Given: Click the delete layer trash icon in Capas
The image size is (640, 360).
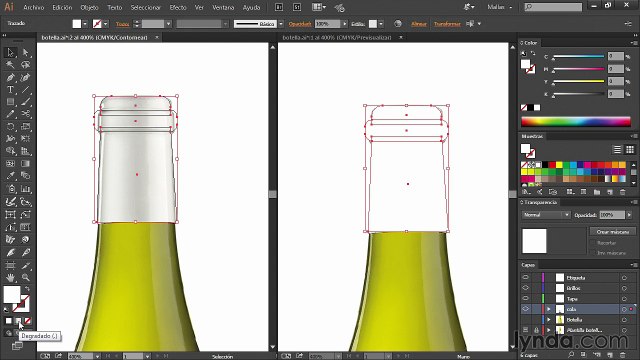Looking at the screenshot, I should pyautogui.click(x=623, y=355).
